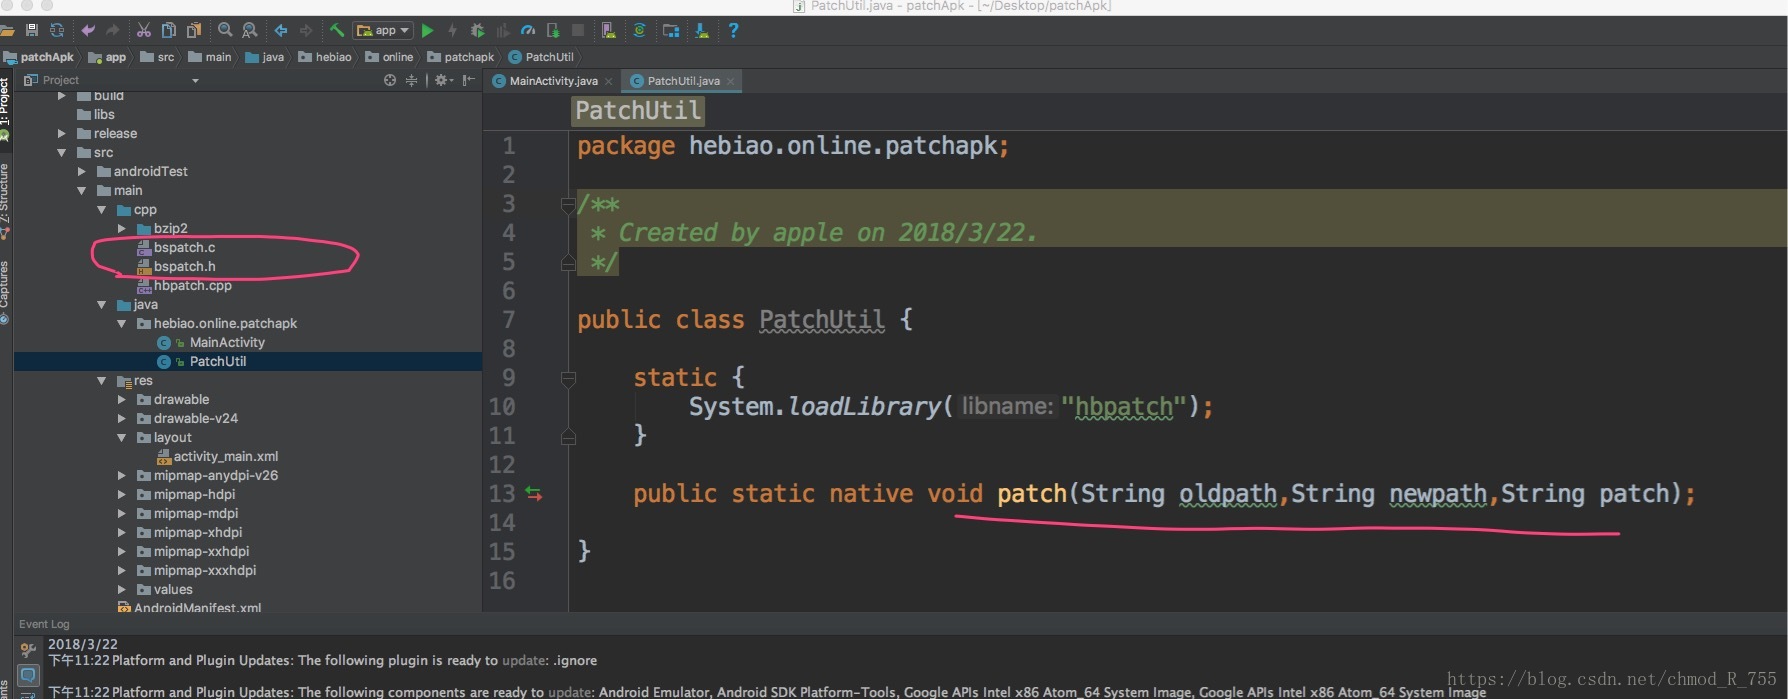This screenshot has width=1788, height=699.
Task: Fold the doc comment at line 3
Action: [x=568, y=204]
